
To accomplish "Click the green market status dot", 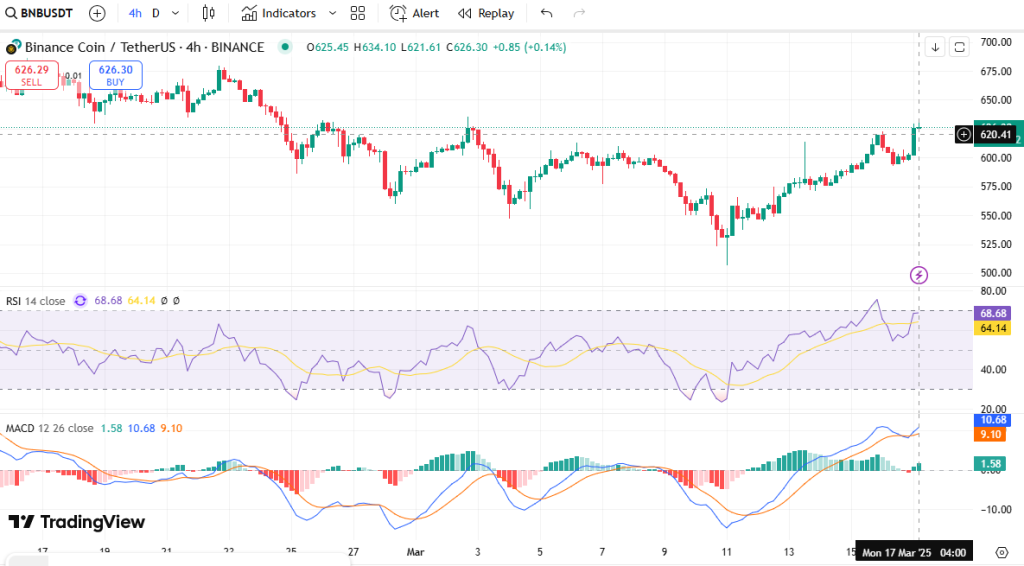I will [x=285, y=47].
